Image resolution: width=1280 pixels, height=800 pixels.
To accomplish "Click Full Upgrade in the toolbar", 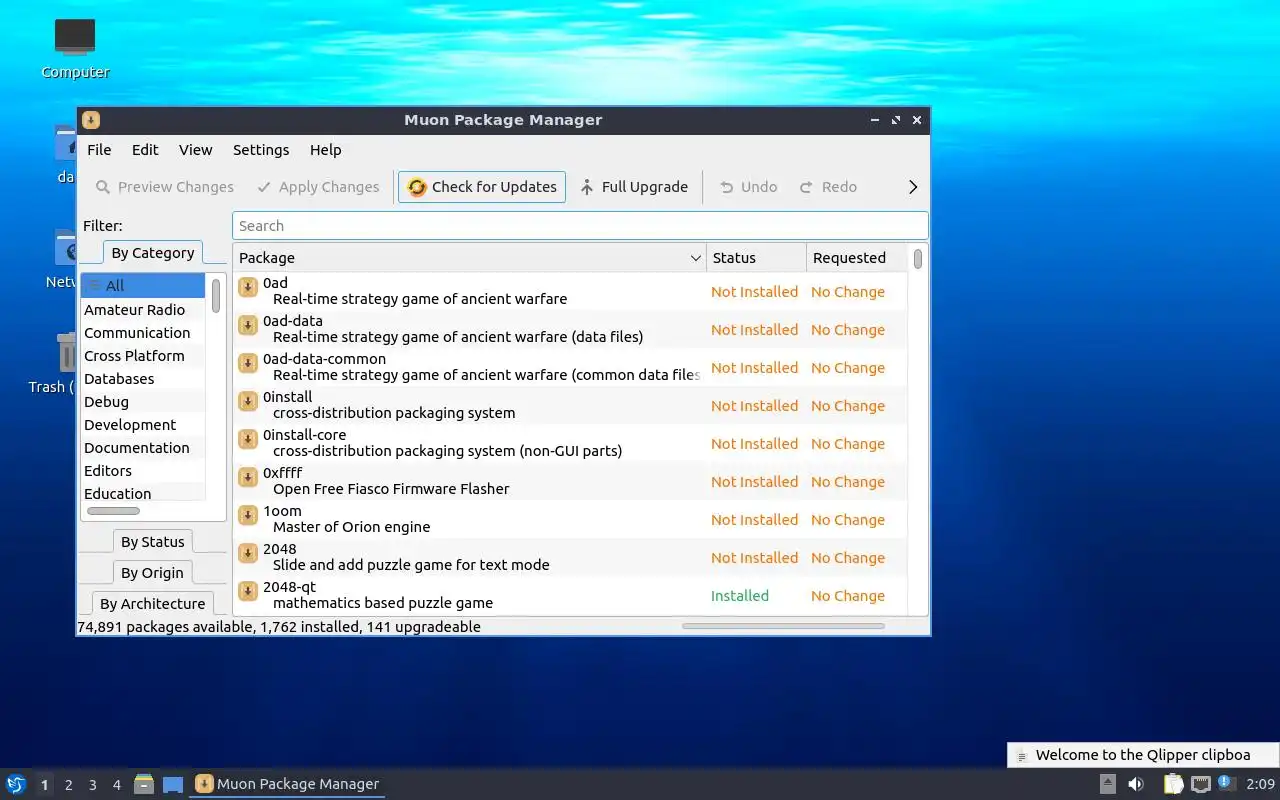I will (x=634, y=187).
